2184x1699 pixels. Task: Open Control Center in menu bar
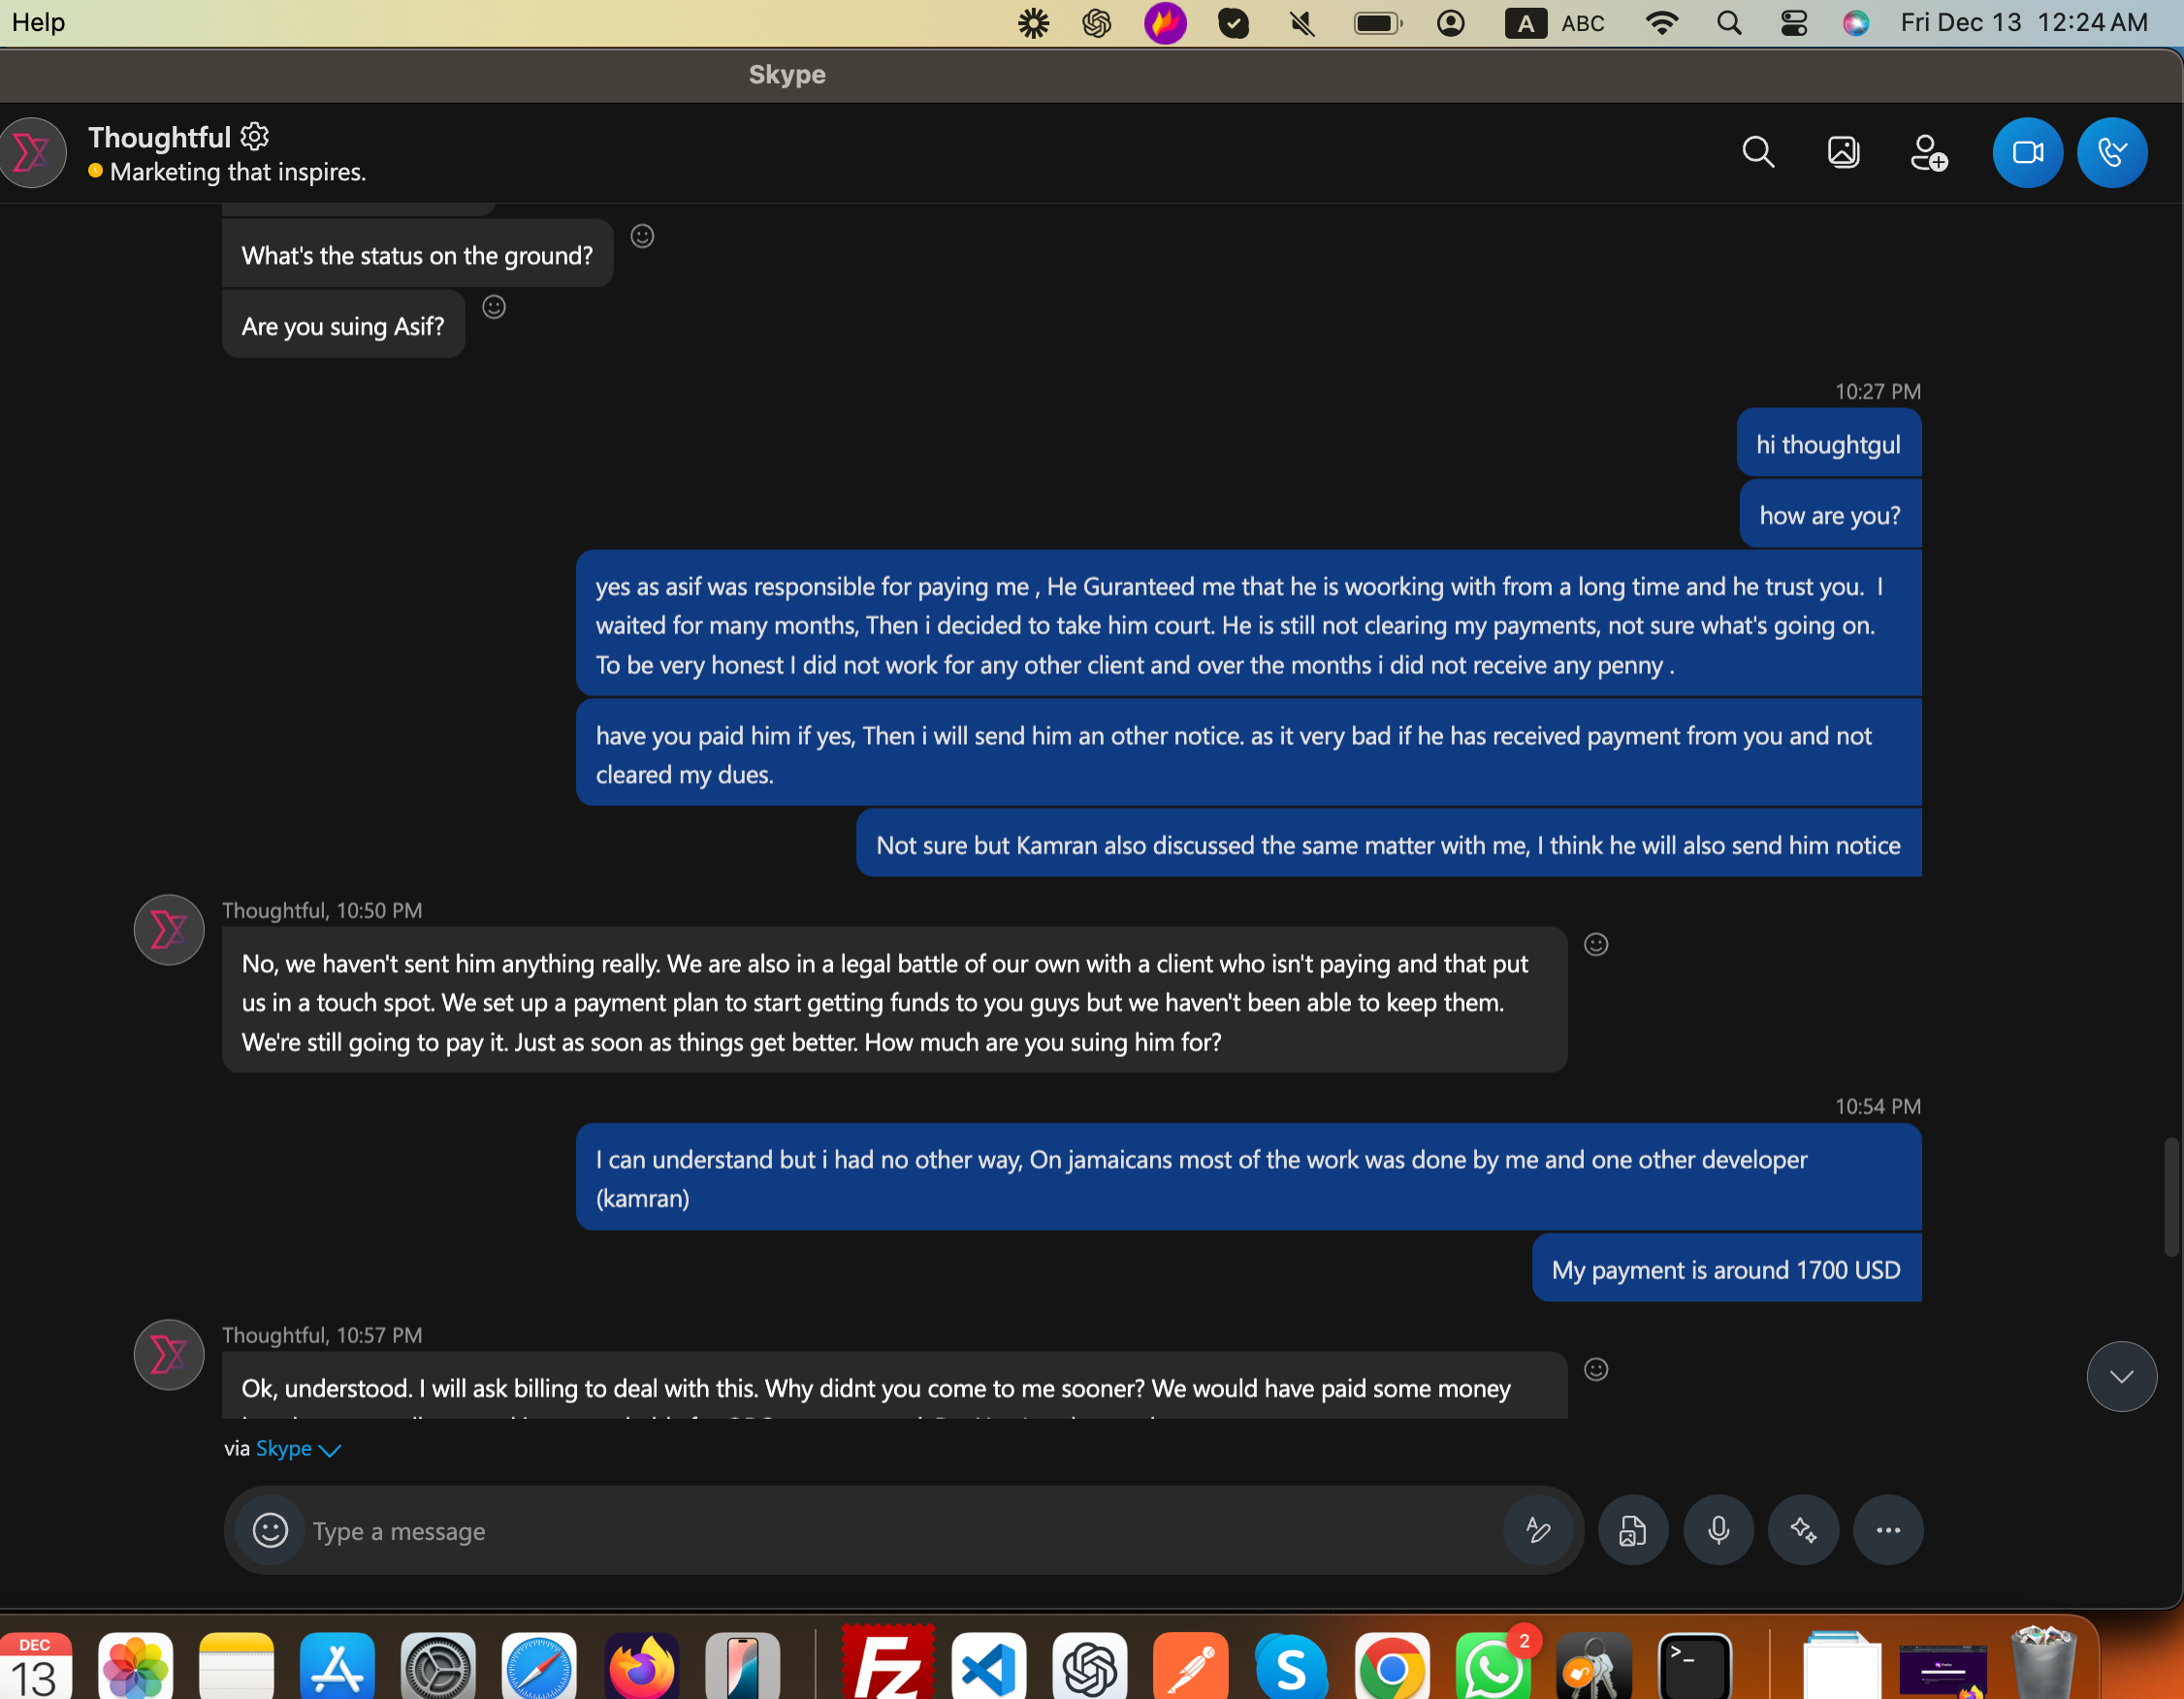tap(1794, 23)
